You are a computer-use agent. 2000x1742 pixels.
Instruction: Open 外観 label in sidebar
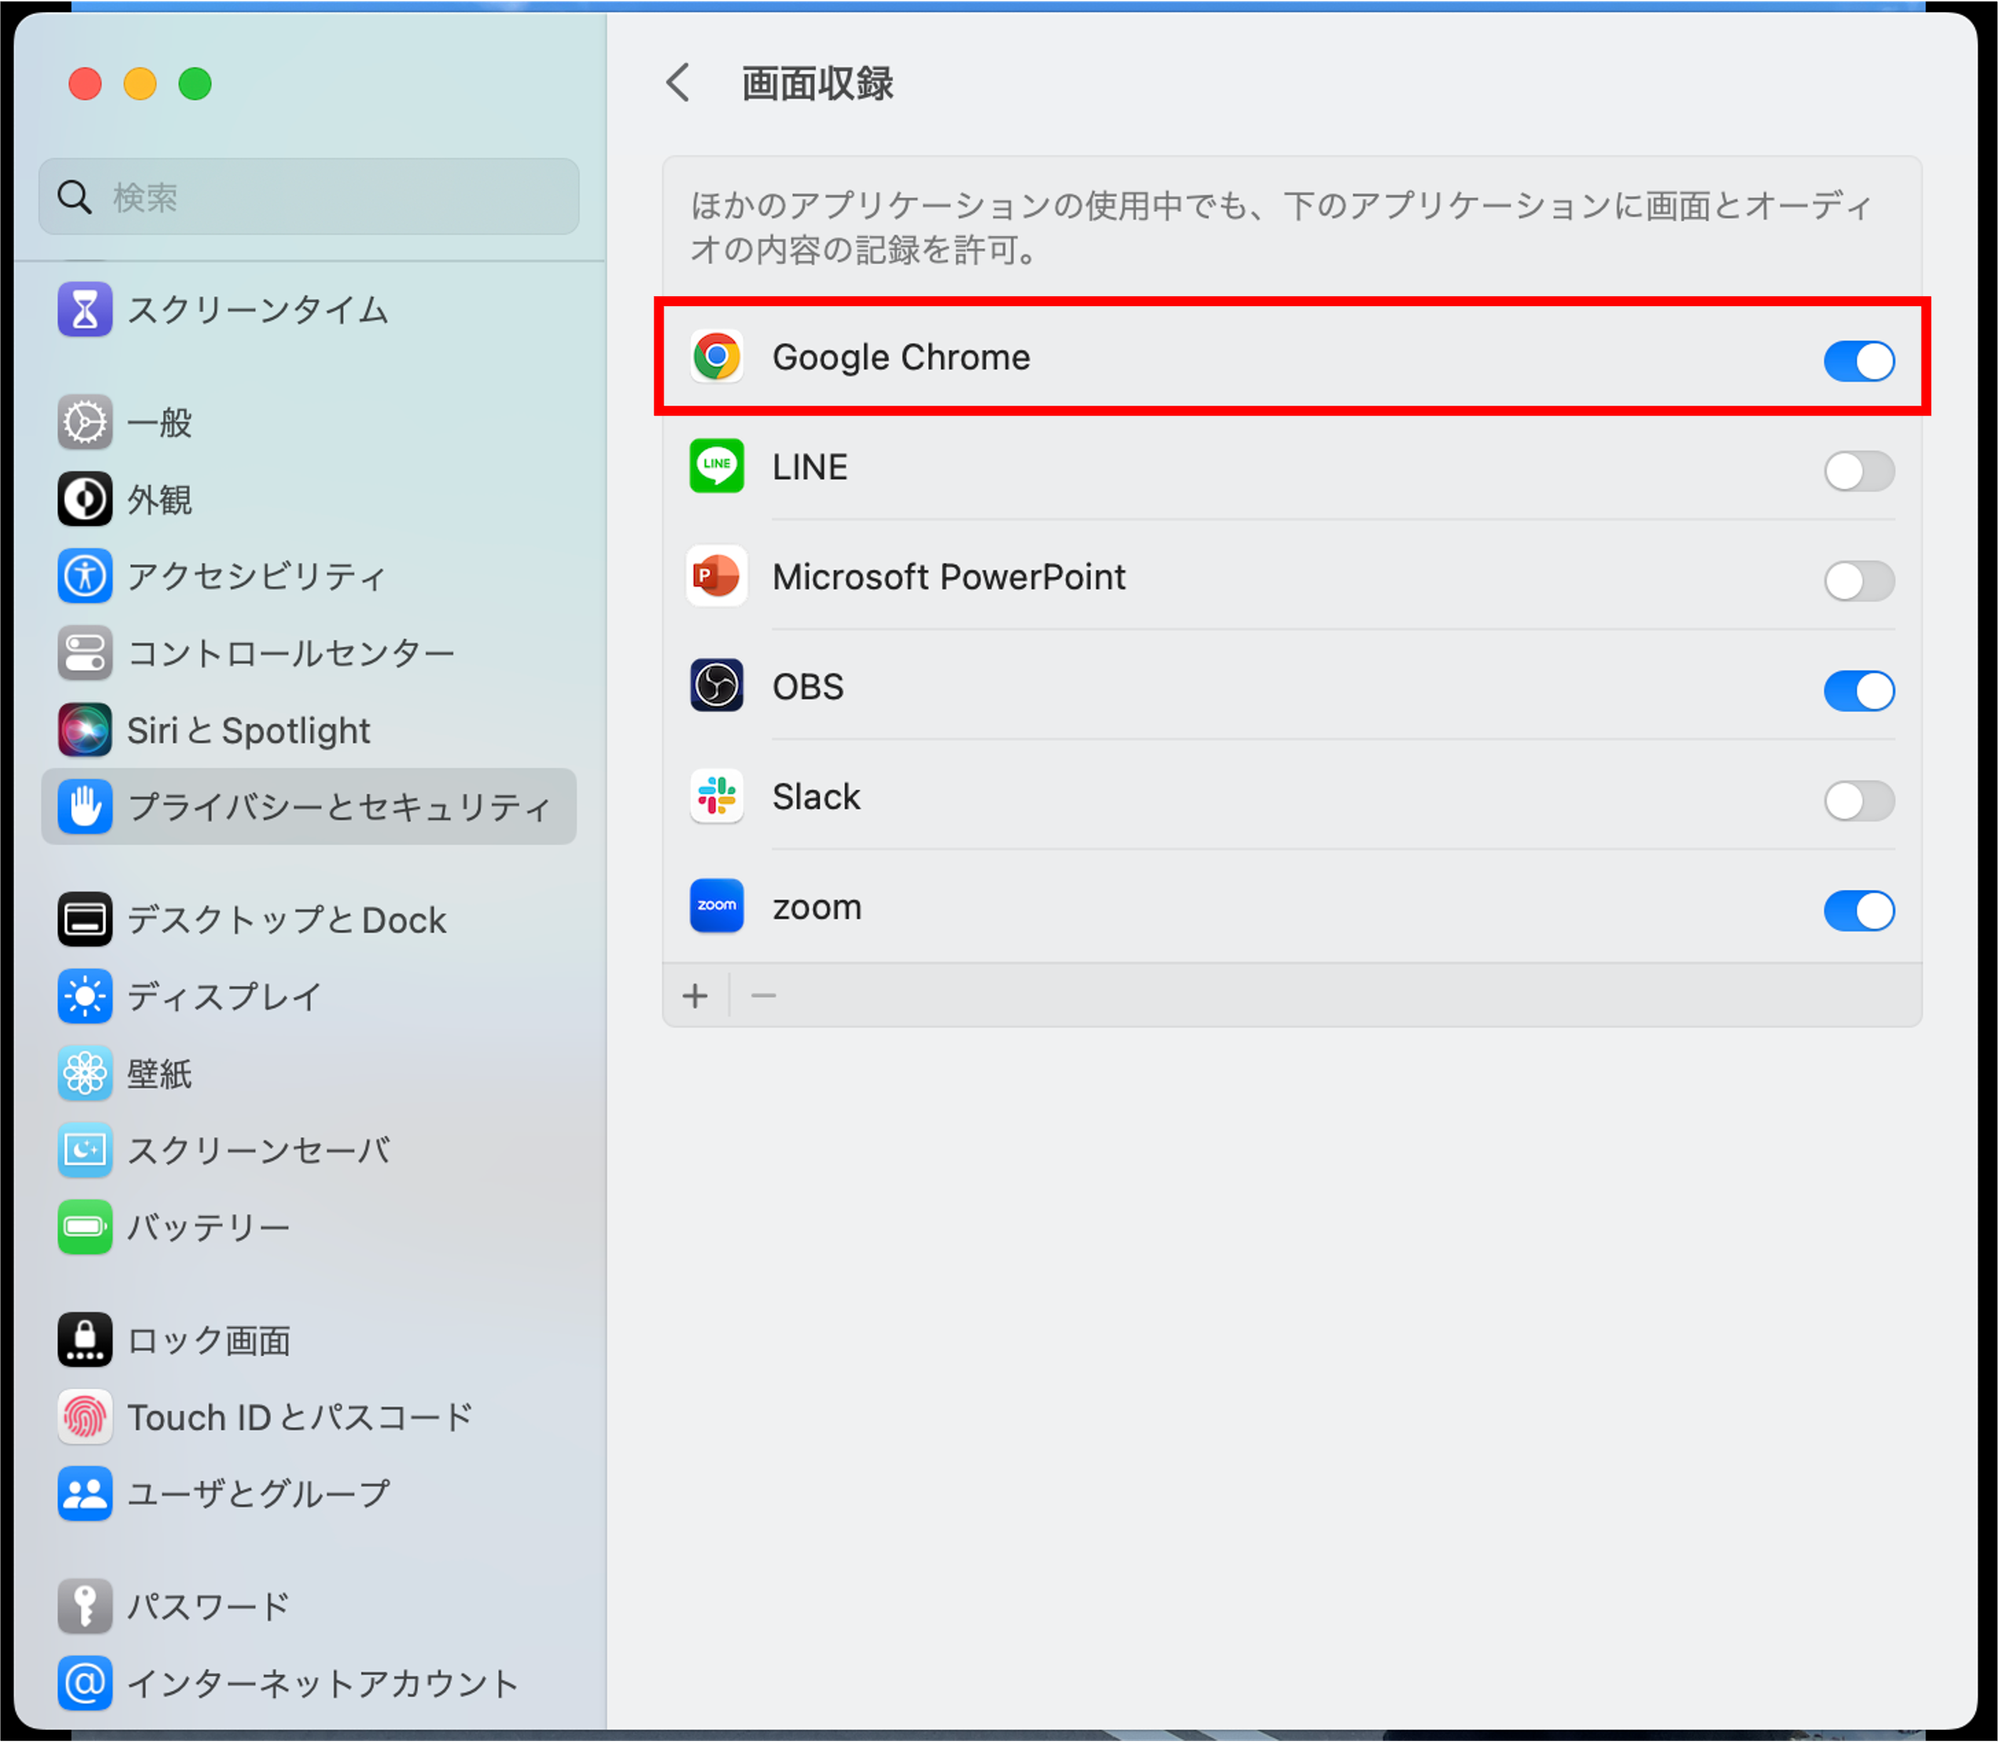(159, 500)
